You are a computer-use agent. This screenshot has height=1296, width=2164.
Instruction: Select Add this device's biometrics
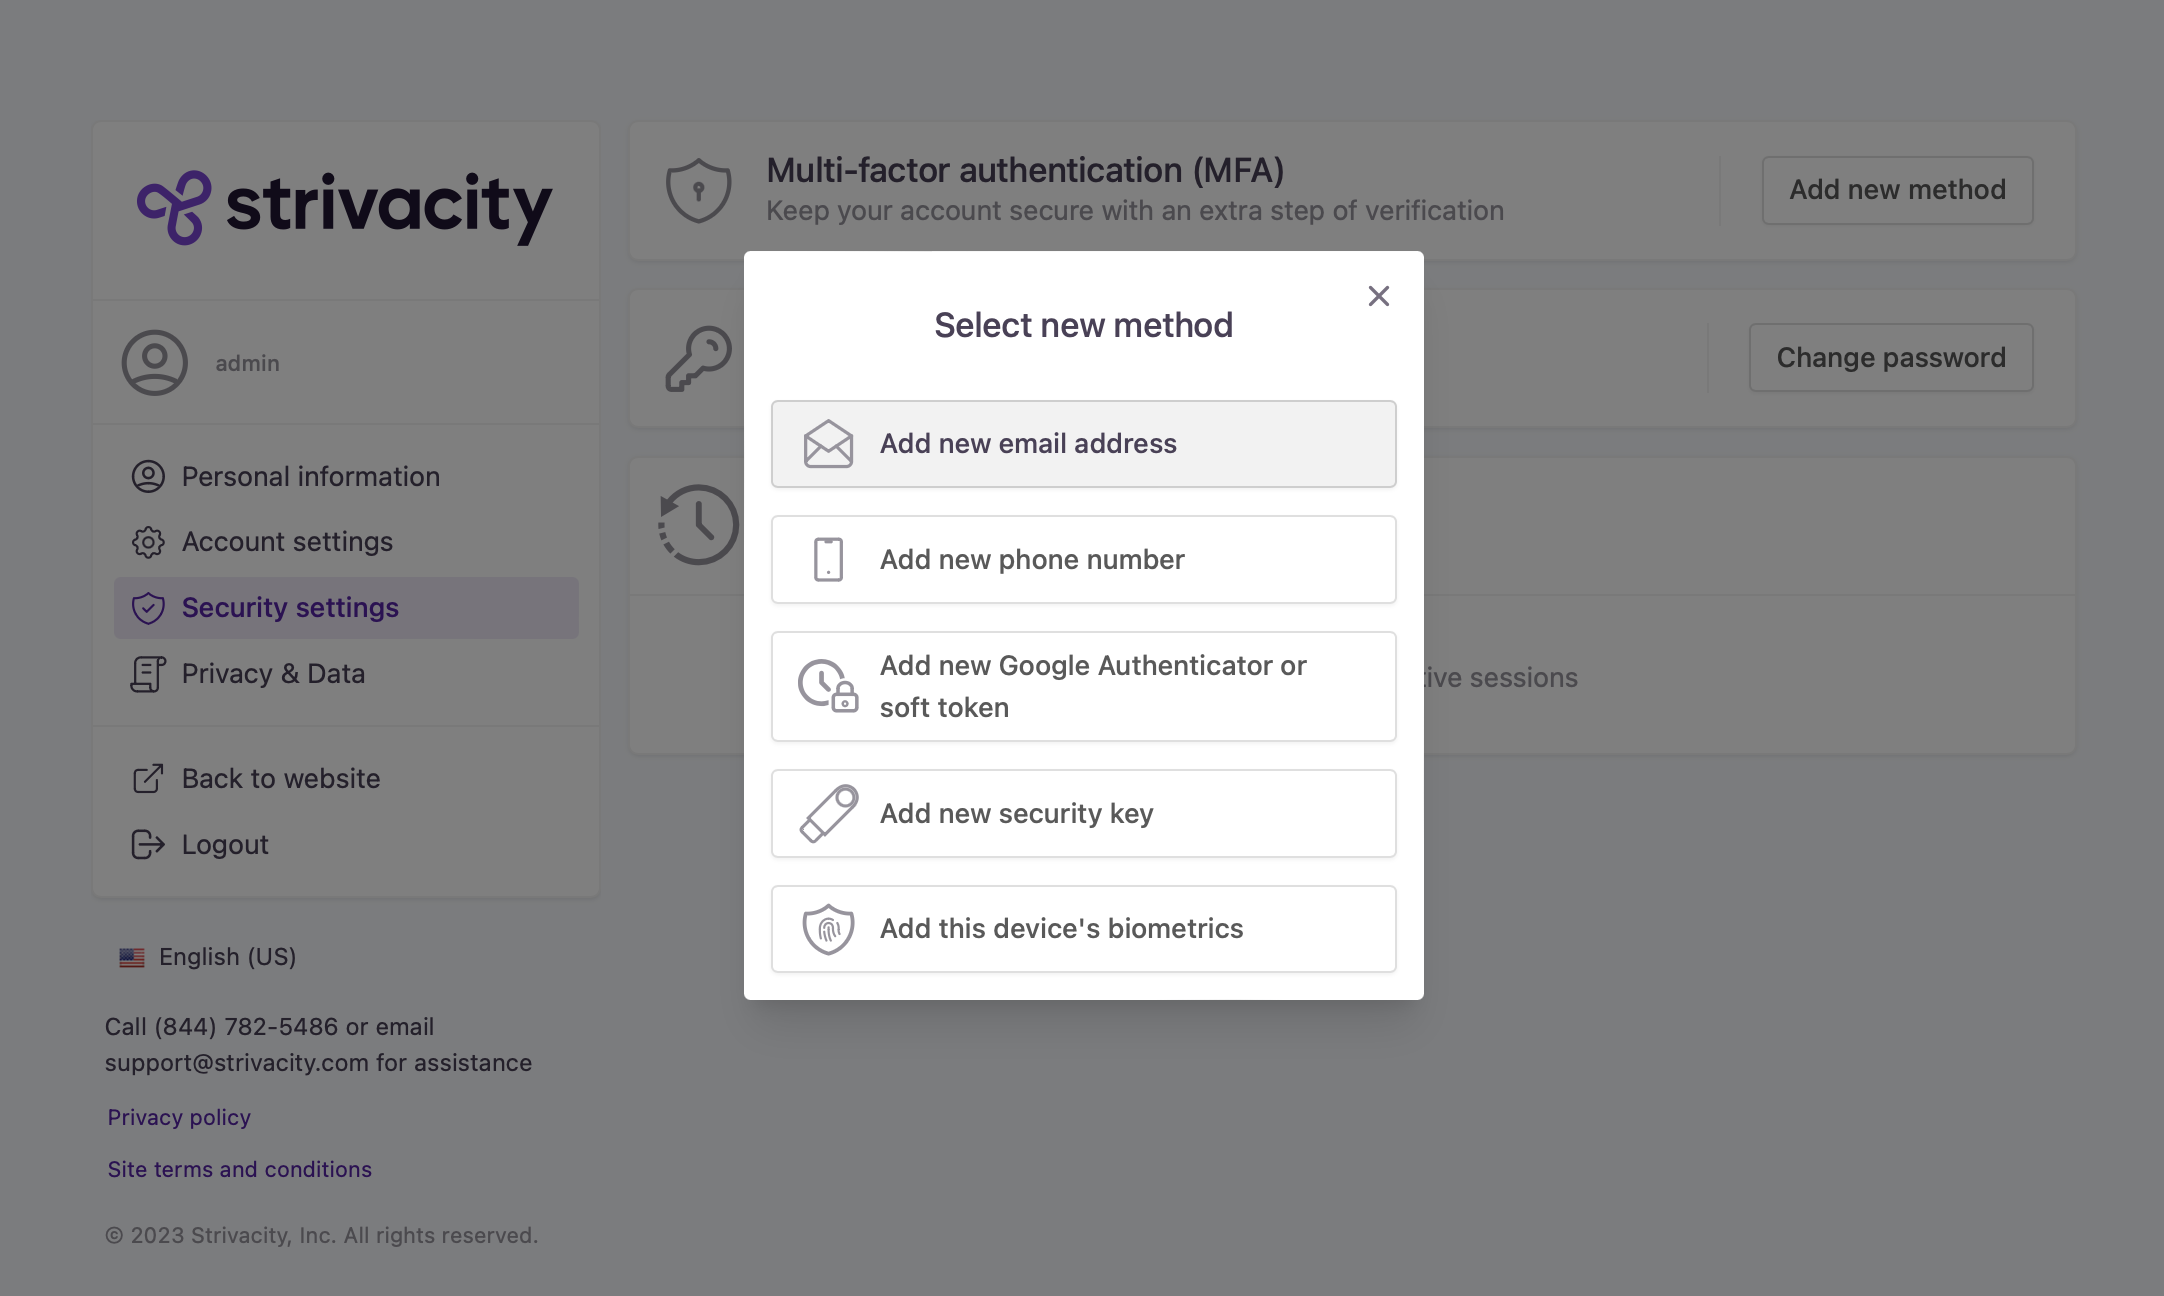tap(1083, 929)
